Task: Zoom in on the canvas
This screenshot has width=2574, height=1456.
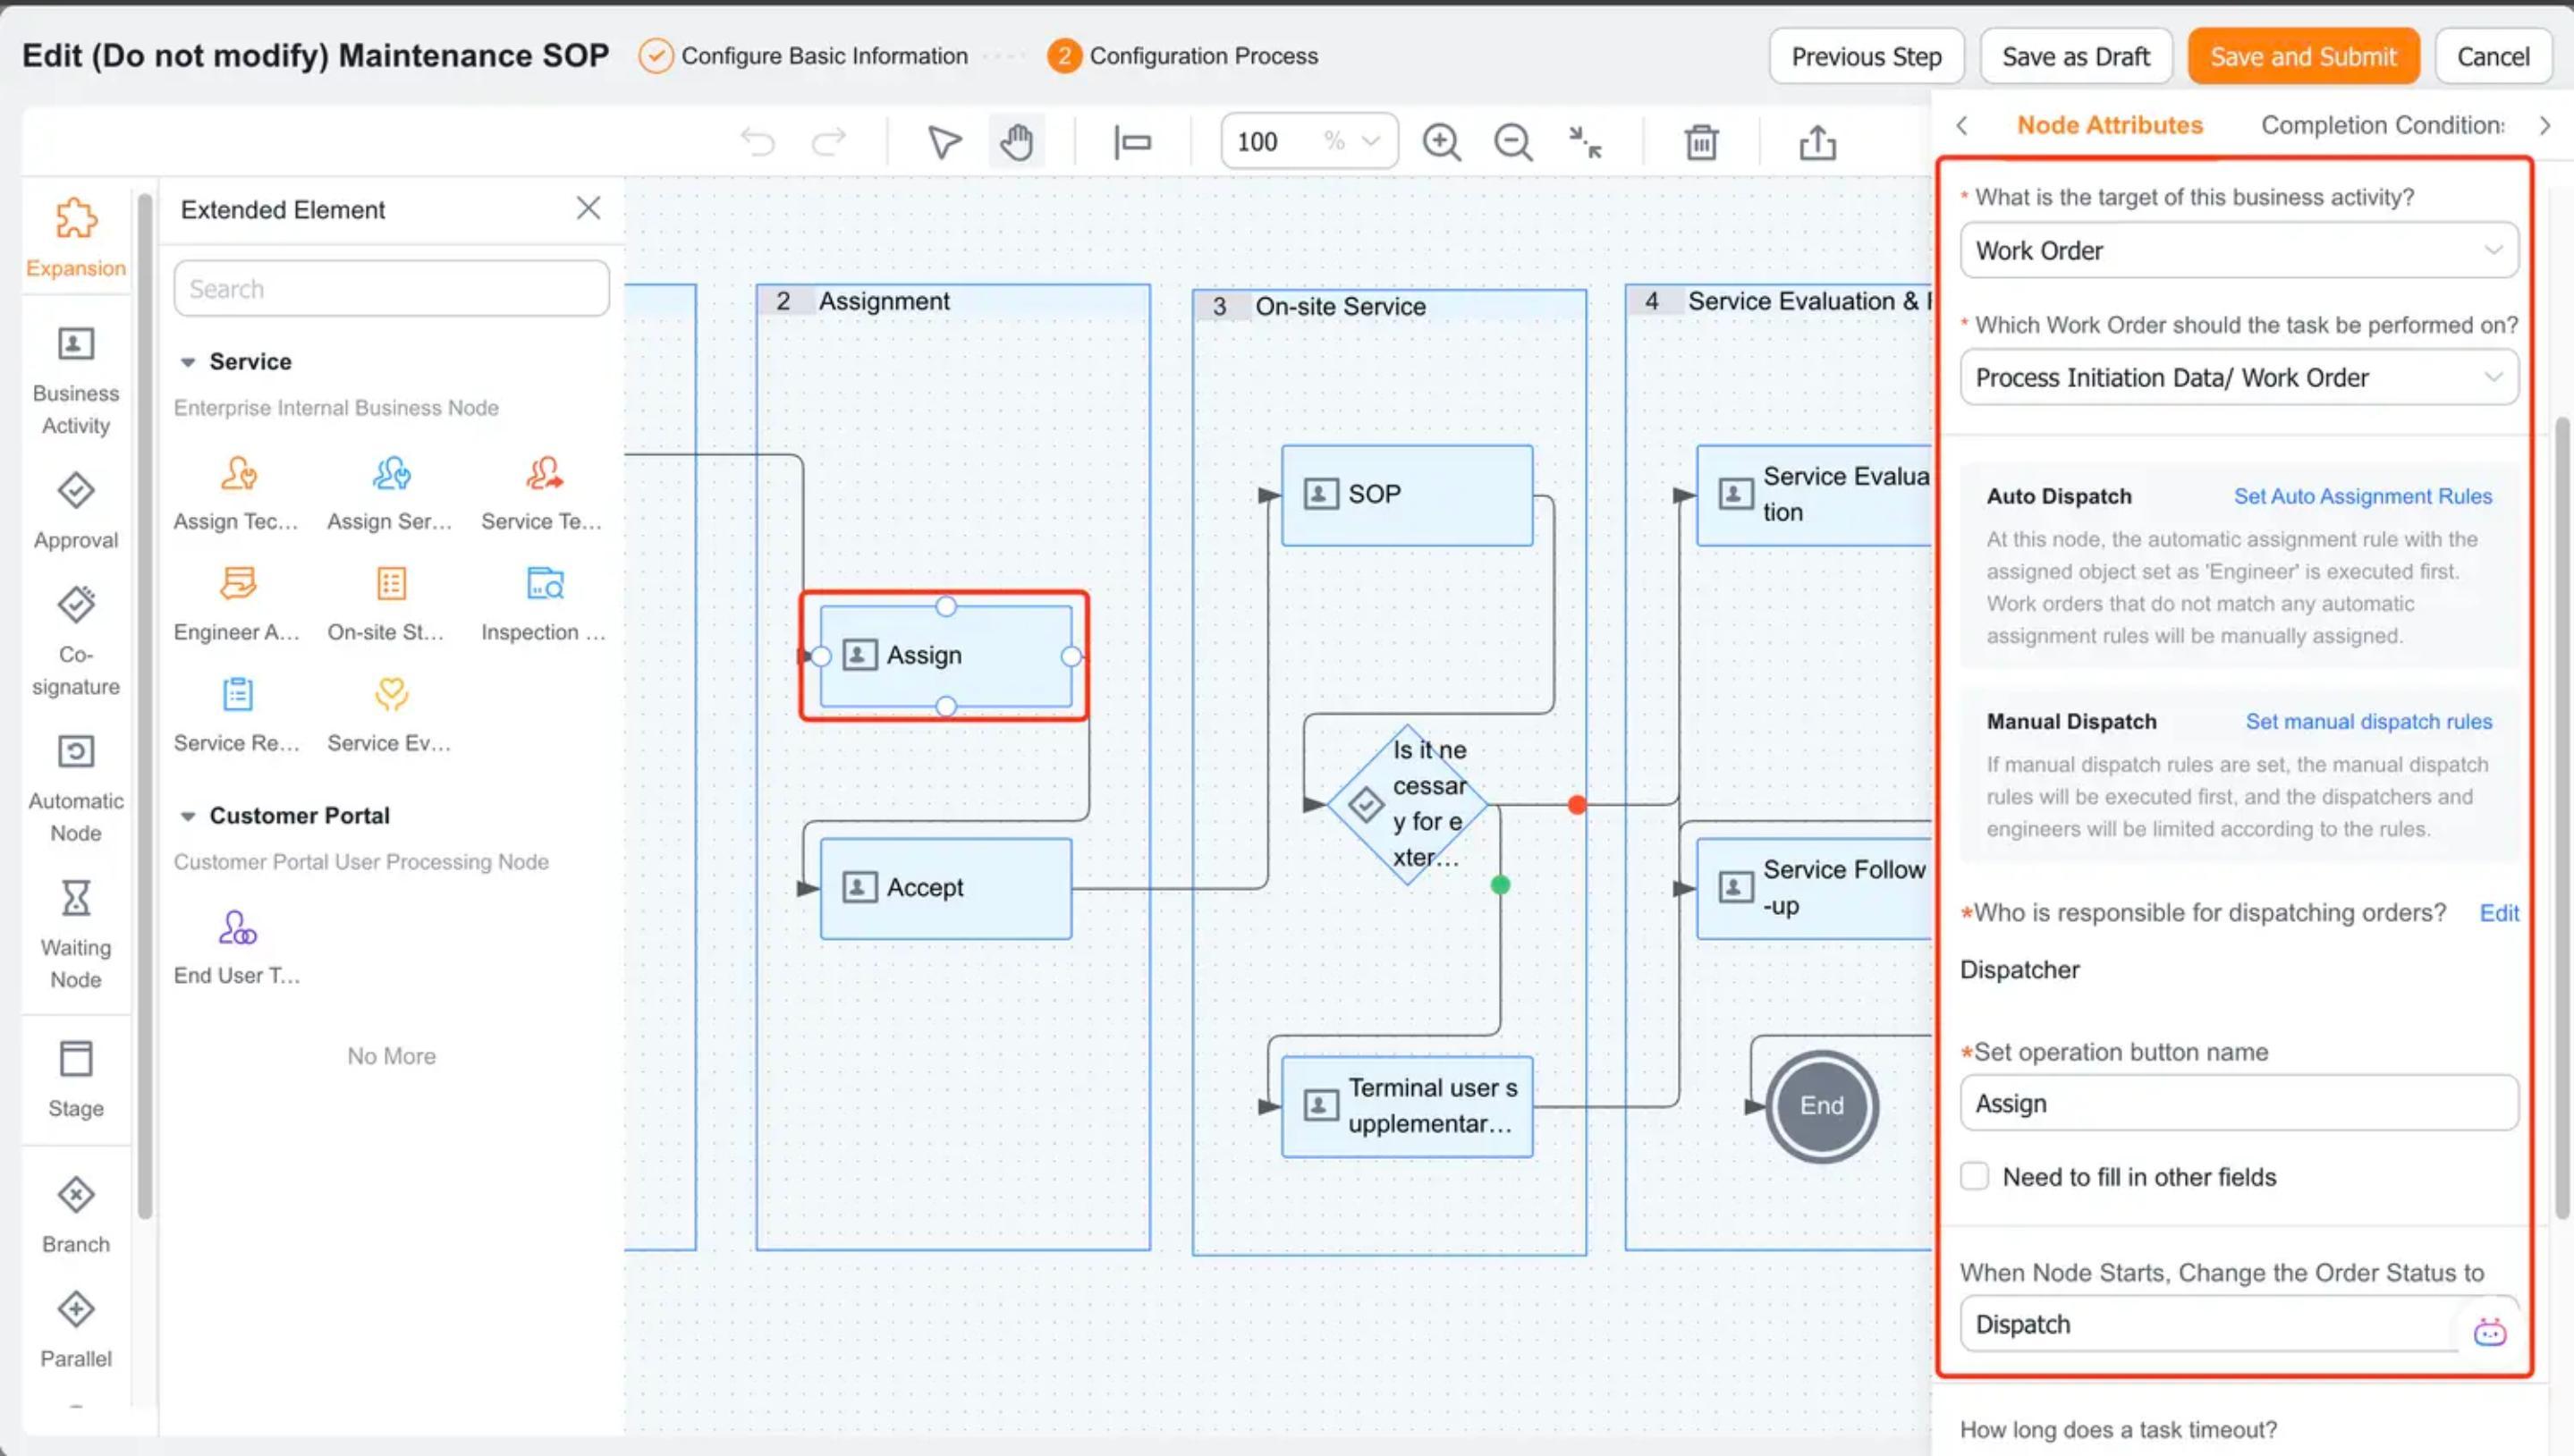Action: pyautogui.click(x=1441, y=142)
